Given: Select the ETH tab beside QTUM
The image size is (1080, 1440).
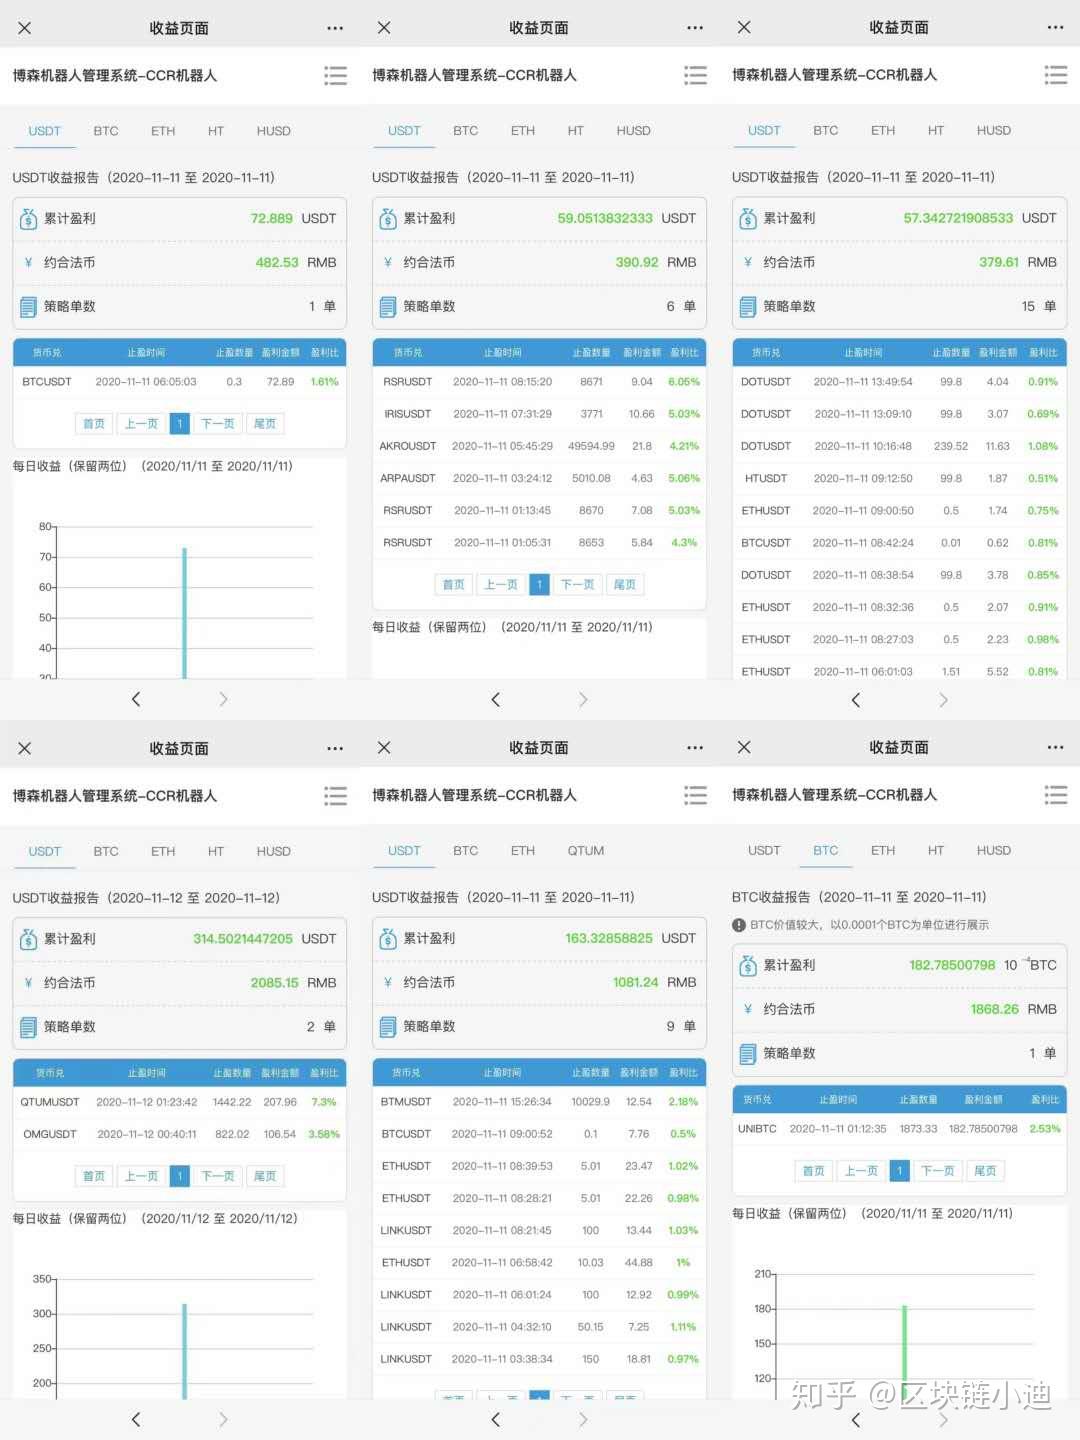Looking at the screenshot, I should tap(522, 851).
